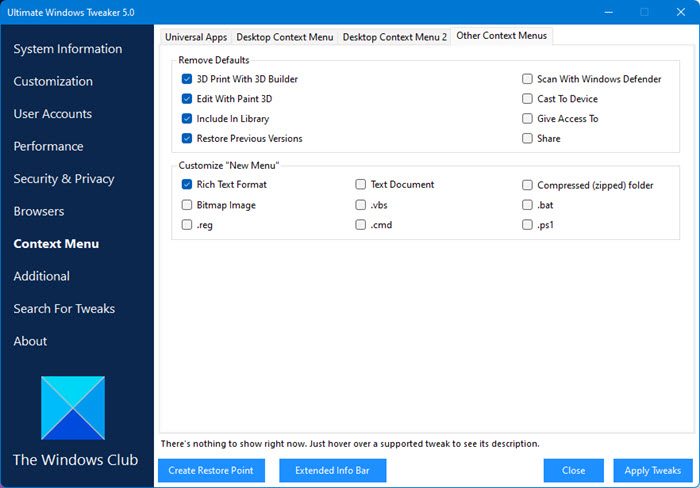Click the Extended Info Bar button
The width and height of the screenshot is (700, 488).
coord(332,470)
